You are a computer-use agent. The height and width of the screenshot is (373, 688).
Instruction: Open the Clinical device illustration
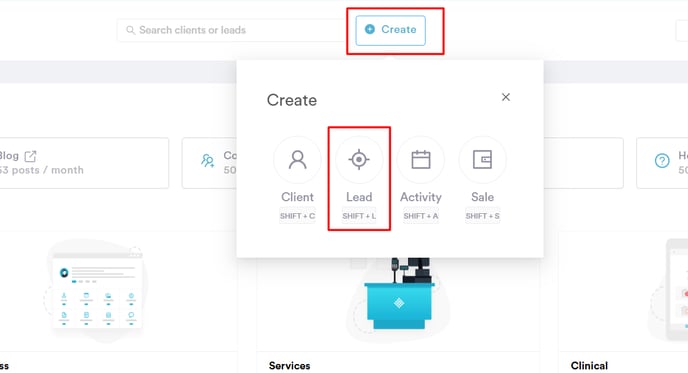(x=669, y=290)
